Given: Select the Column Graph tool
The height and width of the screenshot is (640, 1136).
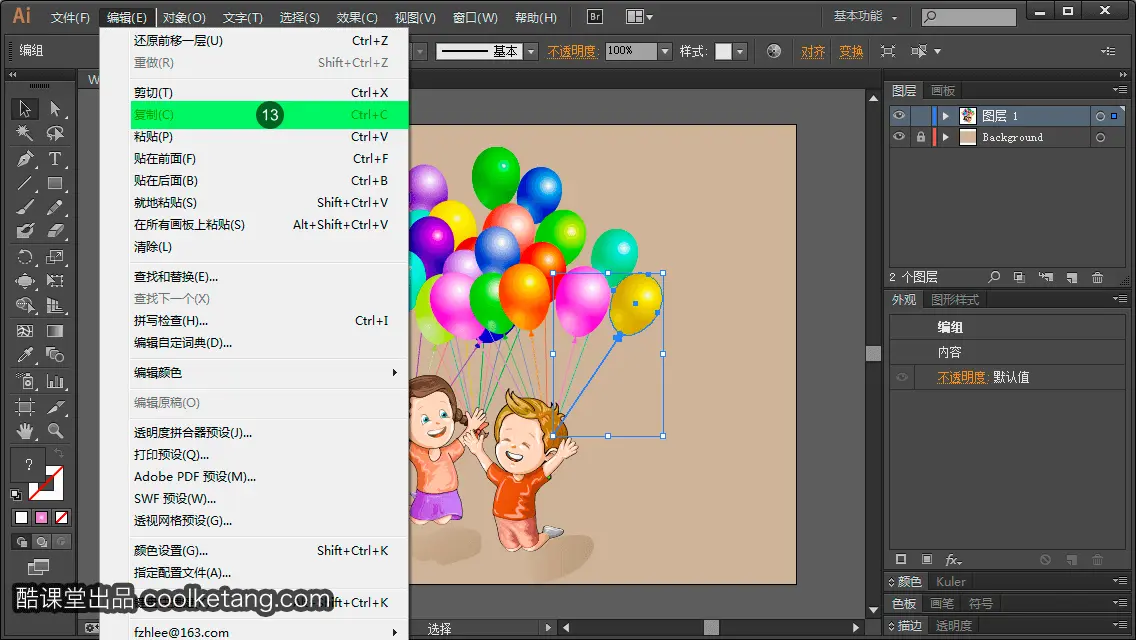Looking at the screenshot, I should (x=55, y=381).
